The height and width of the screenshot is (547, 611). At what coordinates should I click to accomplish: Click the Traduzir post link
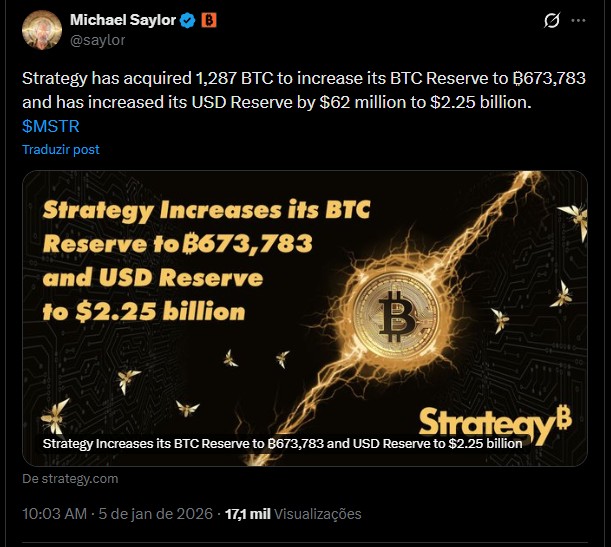61,149
